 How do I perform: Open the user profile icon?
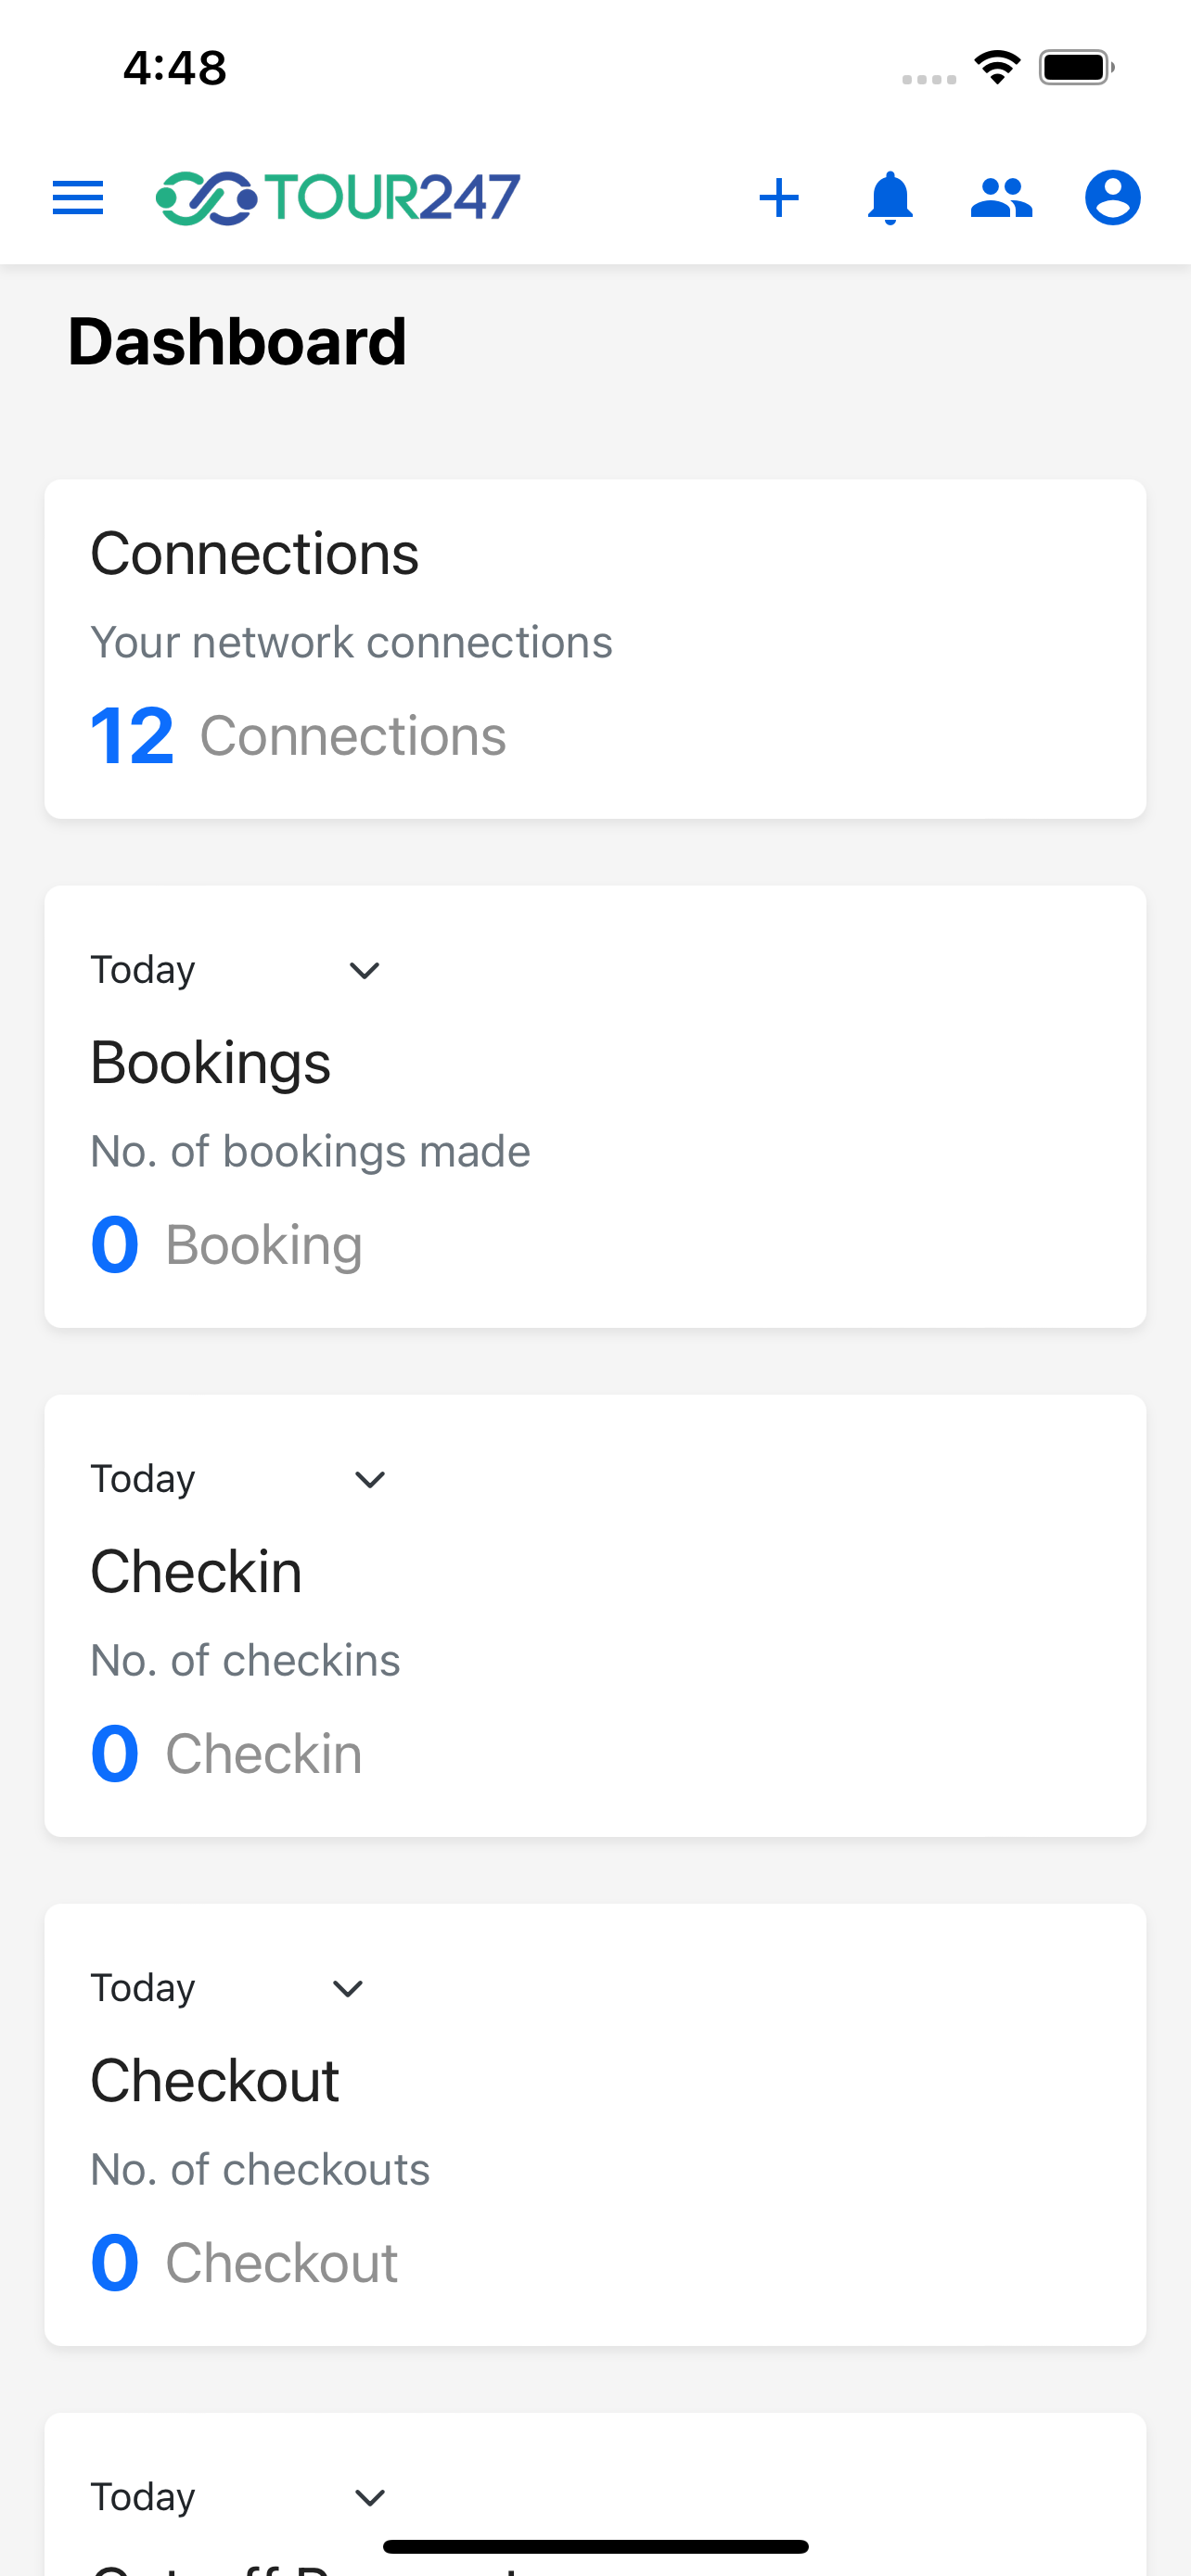tap(1112, 197)
